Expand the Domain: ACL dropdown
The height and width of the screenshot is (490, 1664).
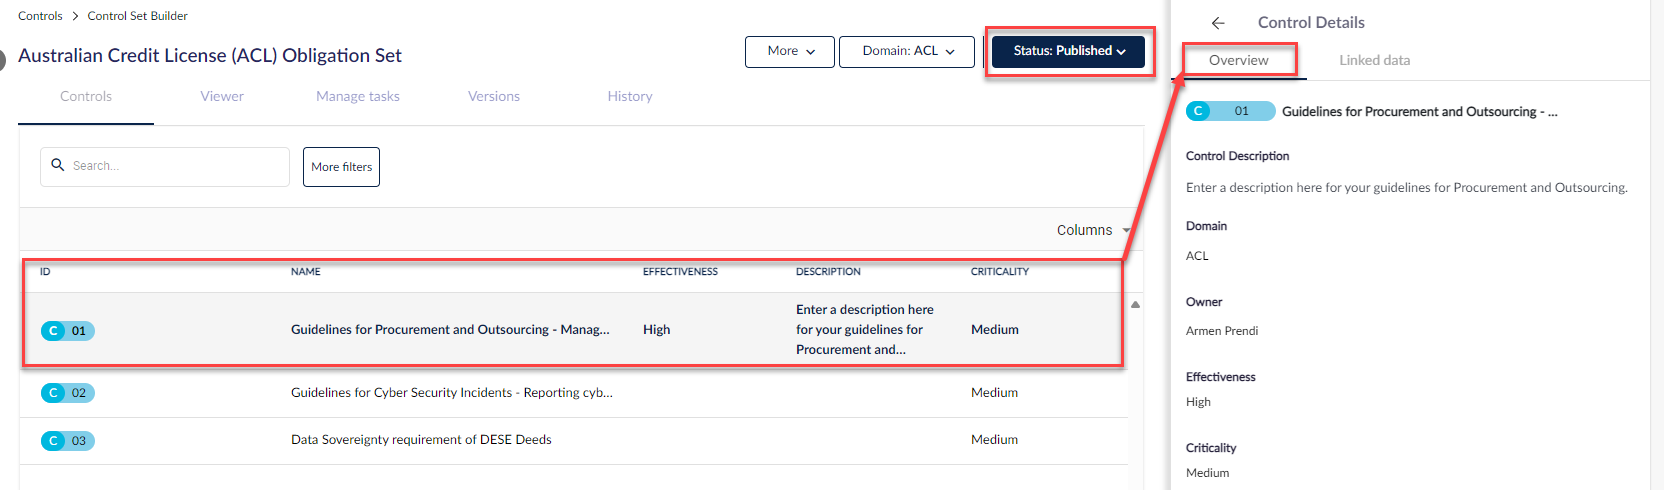click(907, 52)
